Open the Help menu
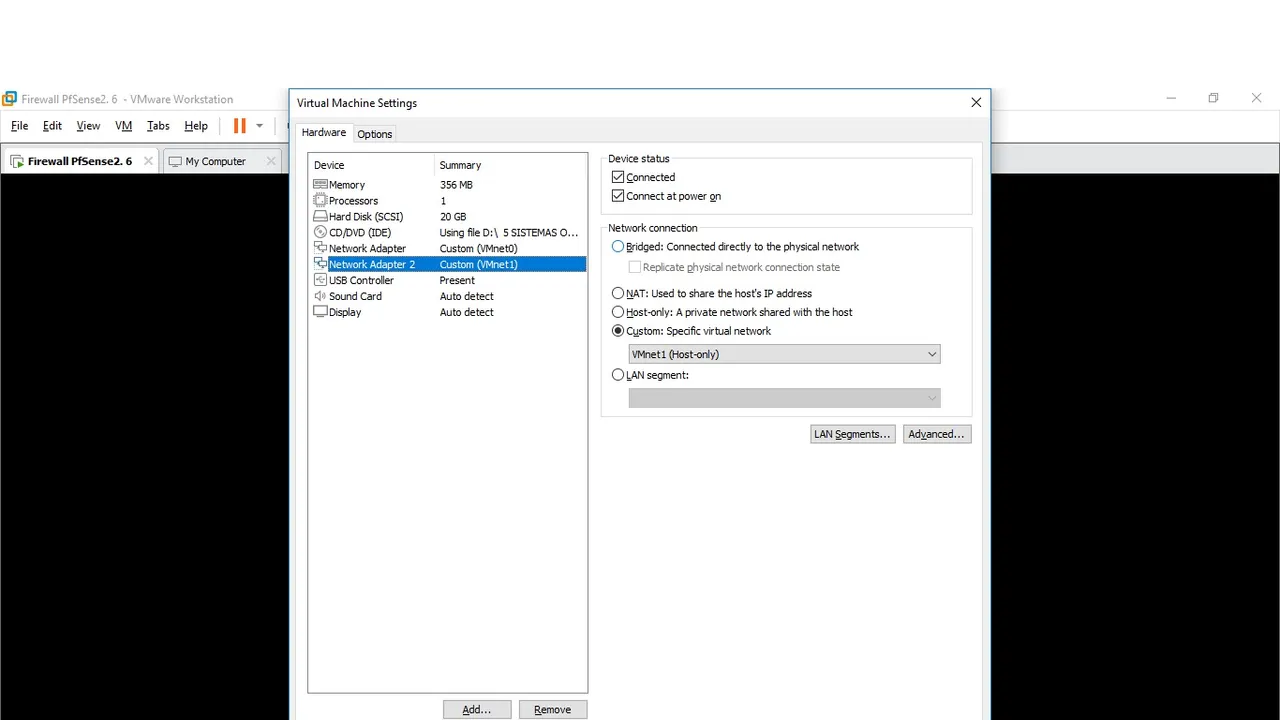The height and width of the screenshot is (720, 1280). click(196, 126)
